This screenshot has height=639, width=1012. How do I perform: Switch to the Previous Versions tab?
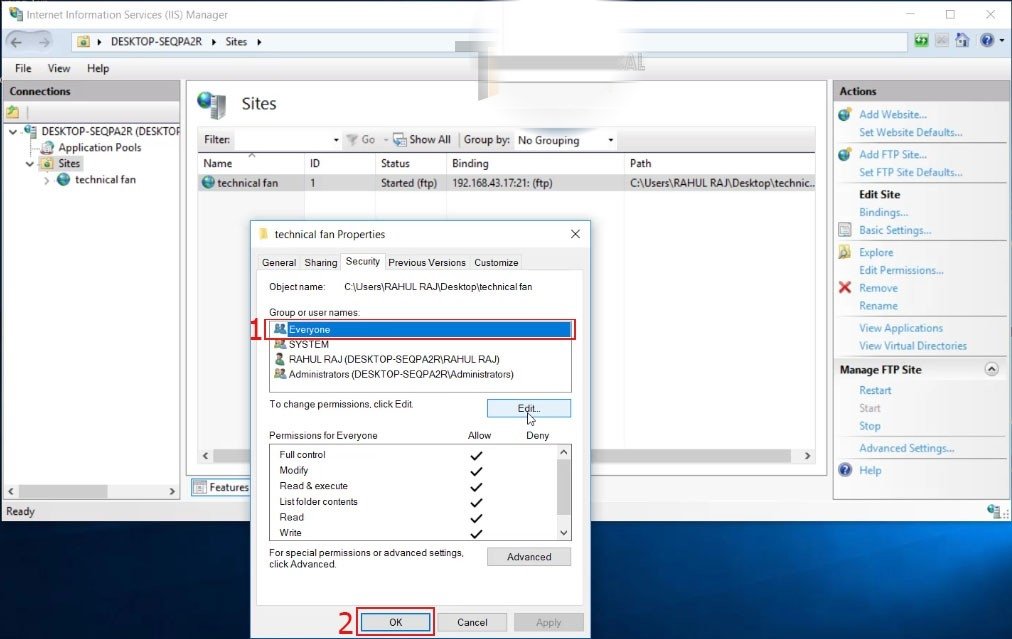[x=427, y=263]
